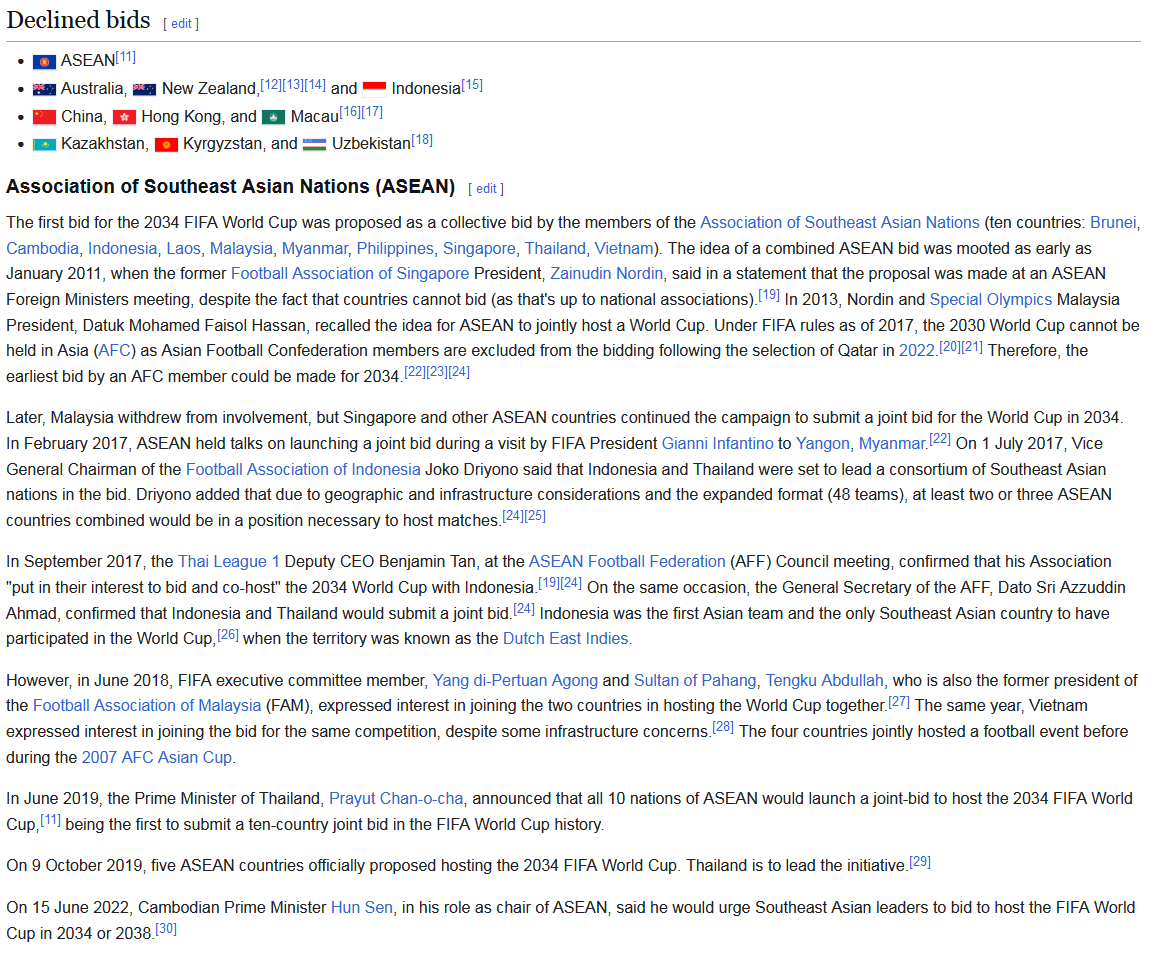
Task: Edit the Association of Southeast Asian Nations section
Action: coord(486,188)
